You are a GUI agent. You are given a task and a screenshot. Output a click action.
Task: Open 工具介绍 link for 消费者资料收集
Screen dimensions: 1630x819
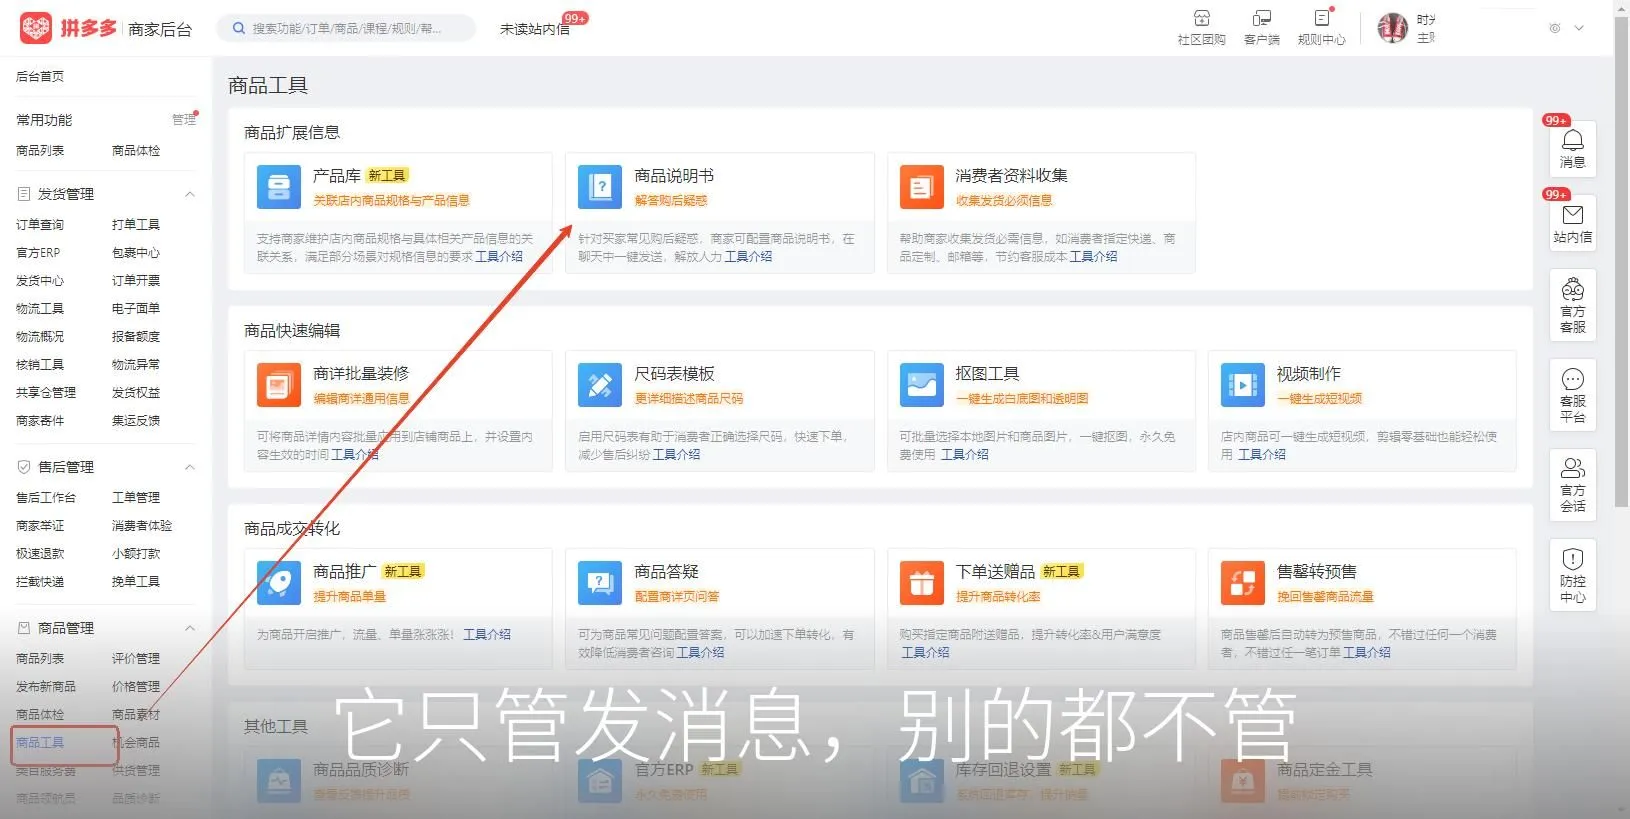click(1093, 257)
